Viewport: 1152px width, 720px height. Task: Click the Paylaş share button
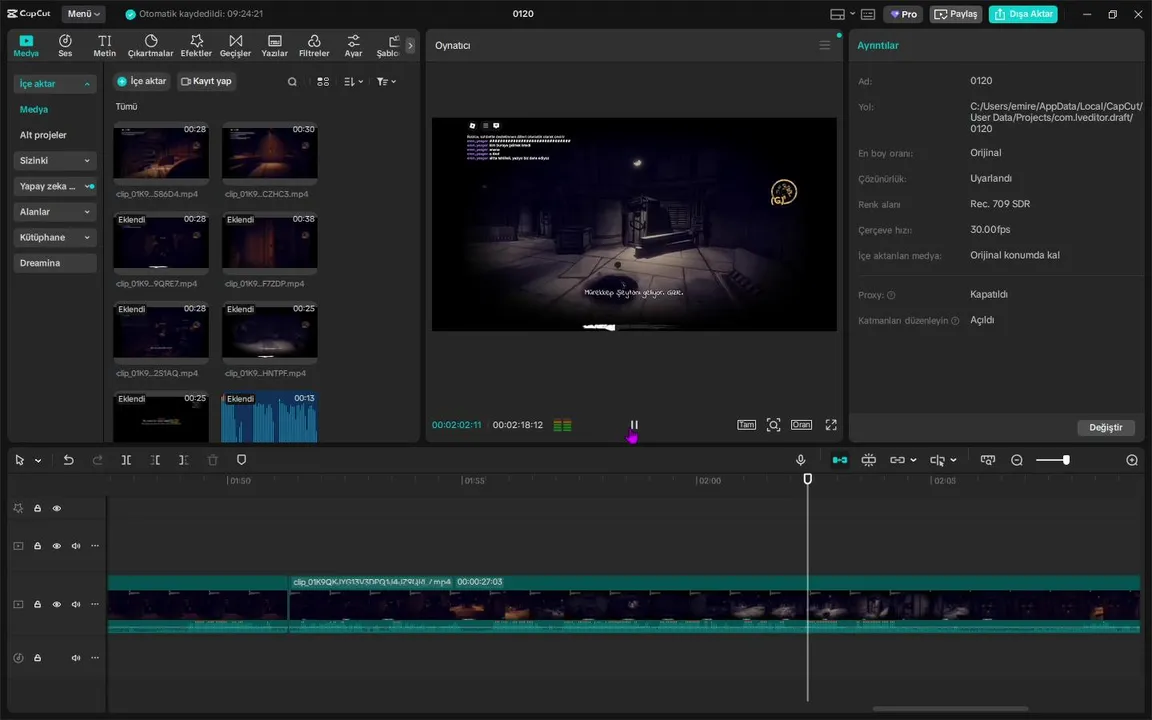point(955,14)
